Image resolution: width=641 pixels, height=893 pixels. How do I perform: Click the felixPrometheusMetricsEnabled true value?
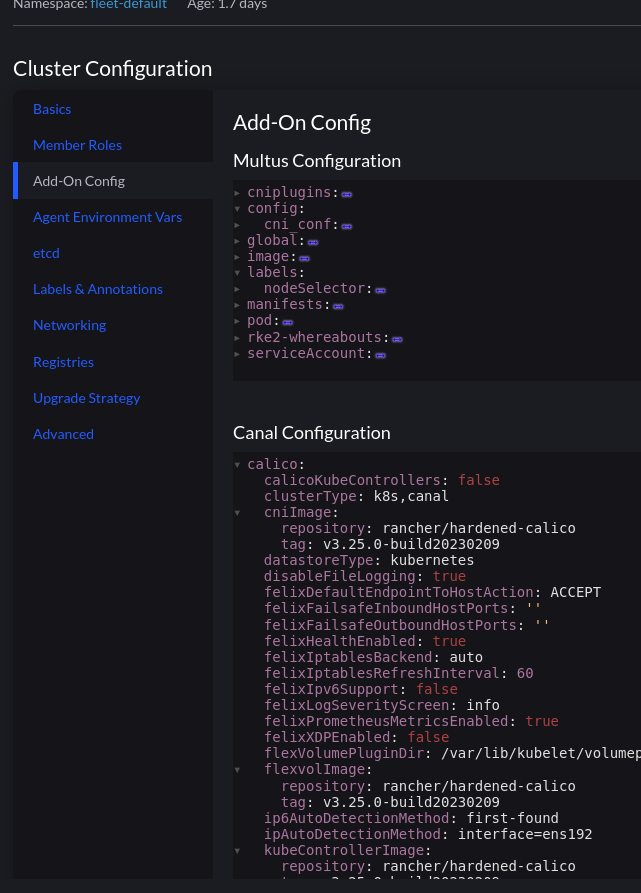coord(542,721)
